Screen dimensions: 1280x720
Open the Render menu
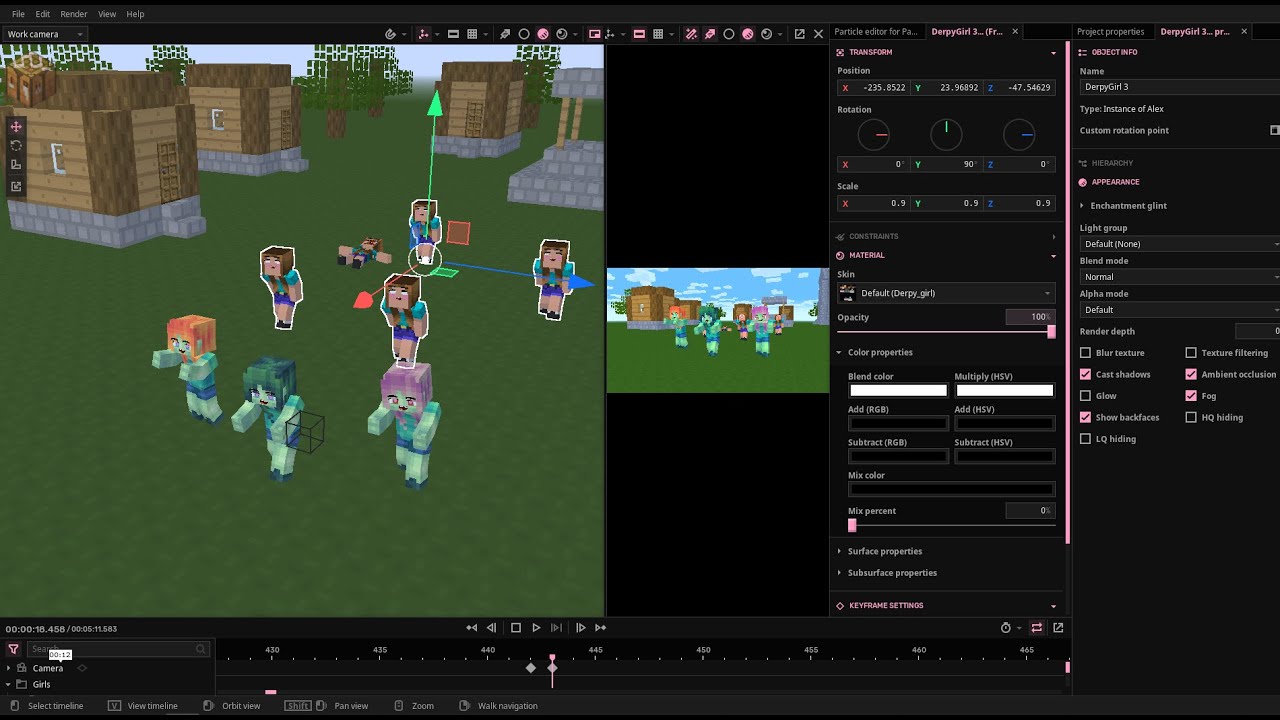(74, 14)
